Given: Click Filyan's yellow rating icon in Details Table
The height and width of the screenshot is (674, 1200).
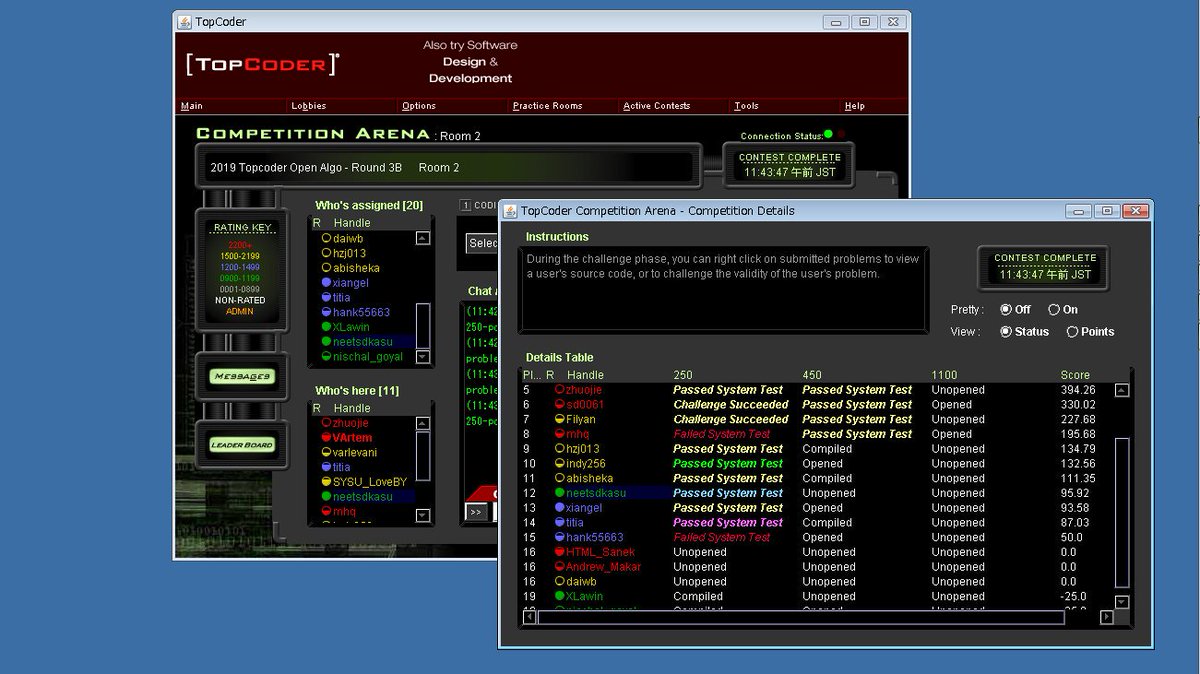Looking at the screenshot, I should tap(559, 419).
